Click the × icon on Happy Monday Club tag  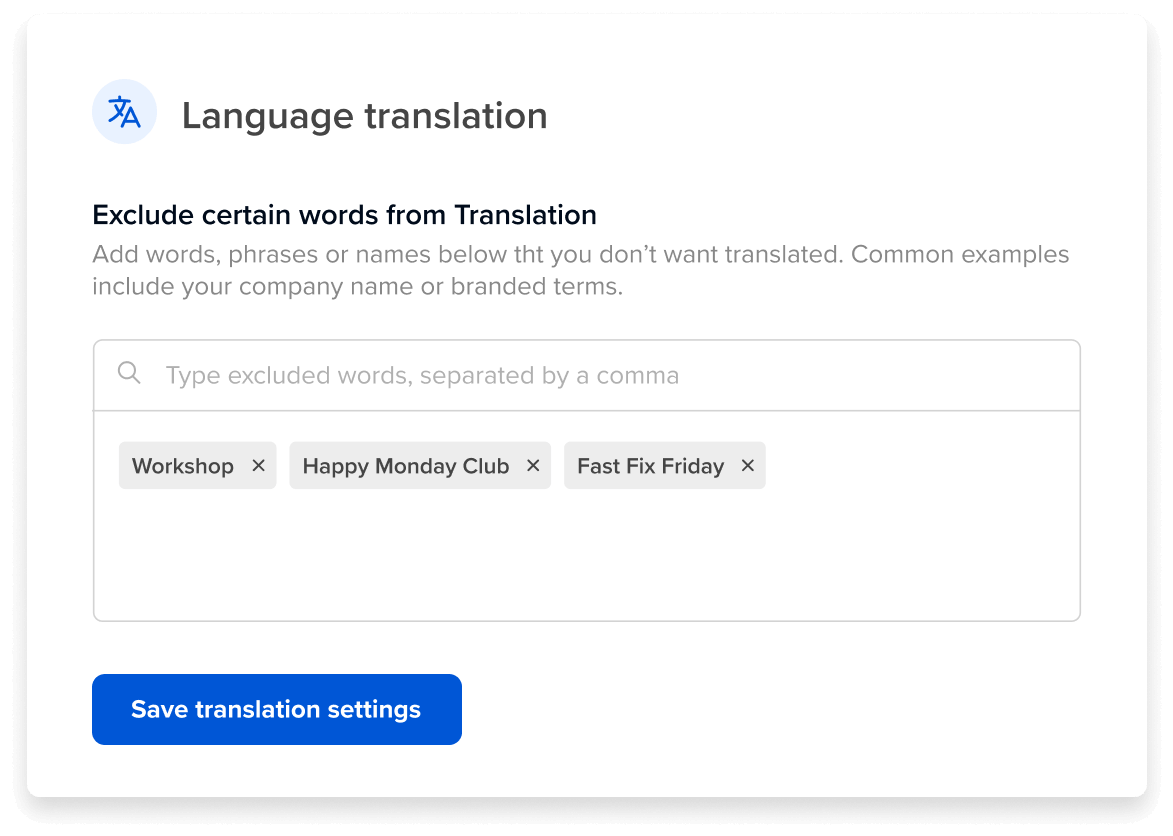(x=532, y=465)
